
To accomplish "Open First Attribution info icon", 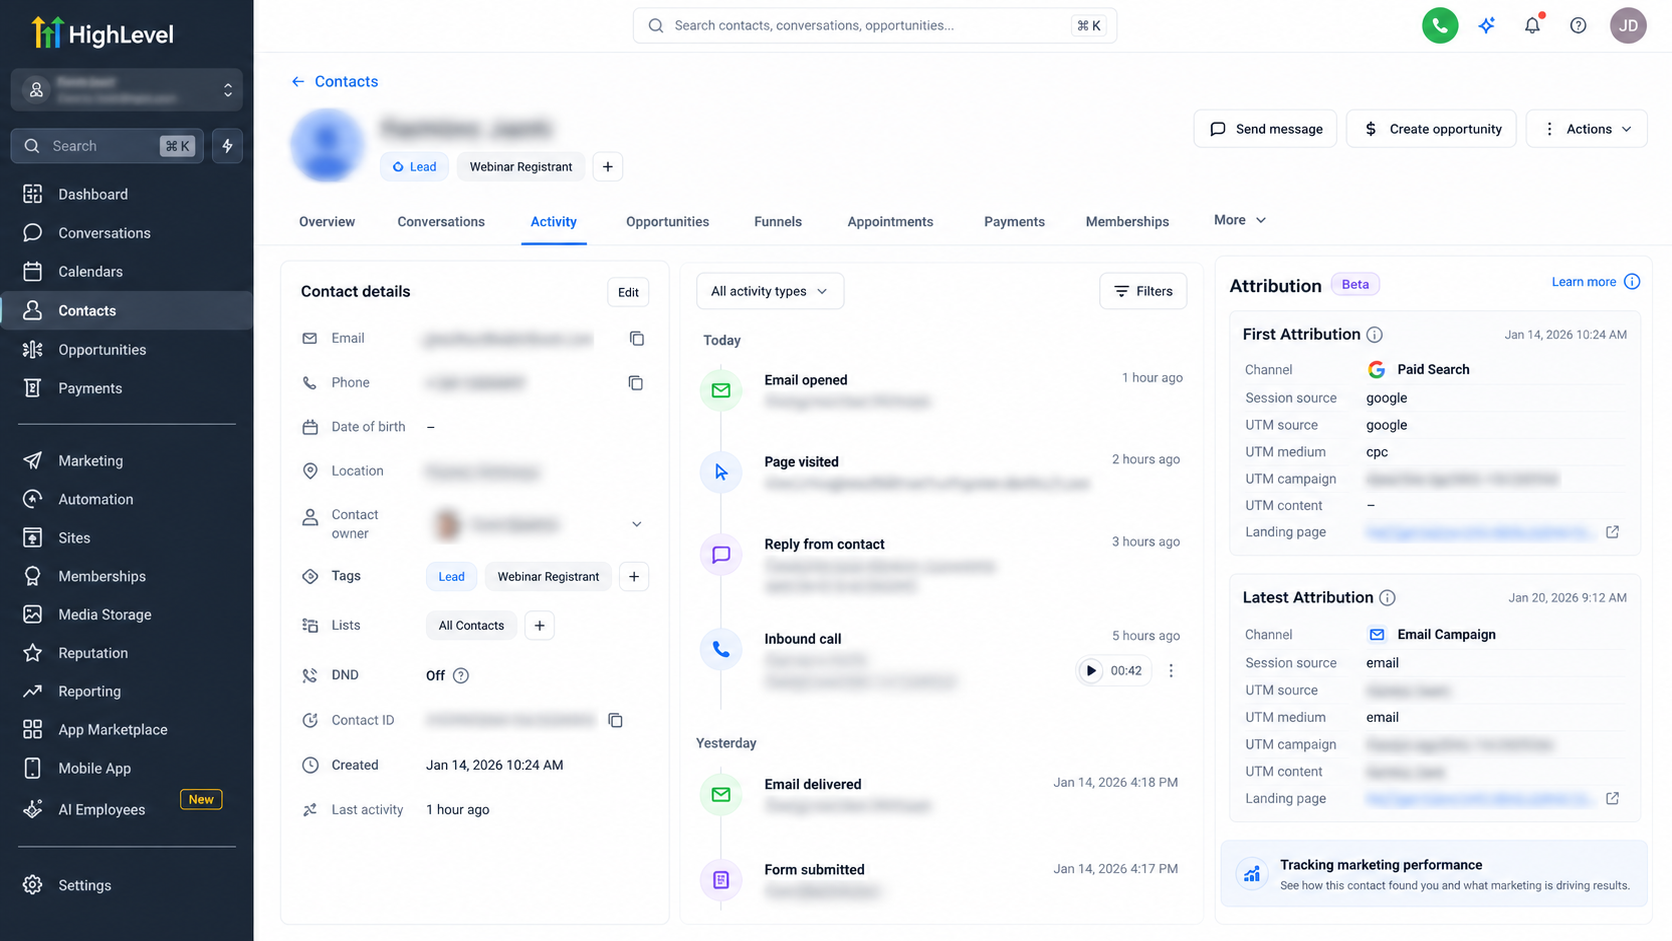I will [x=1375, y=335].
